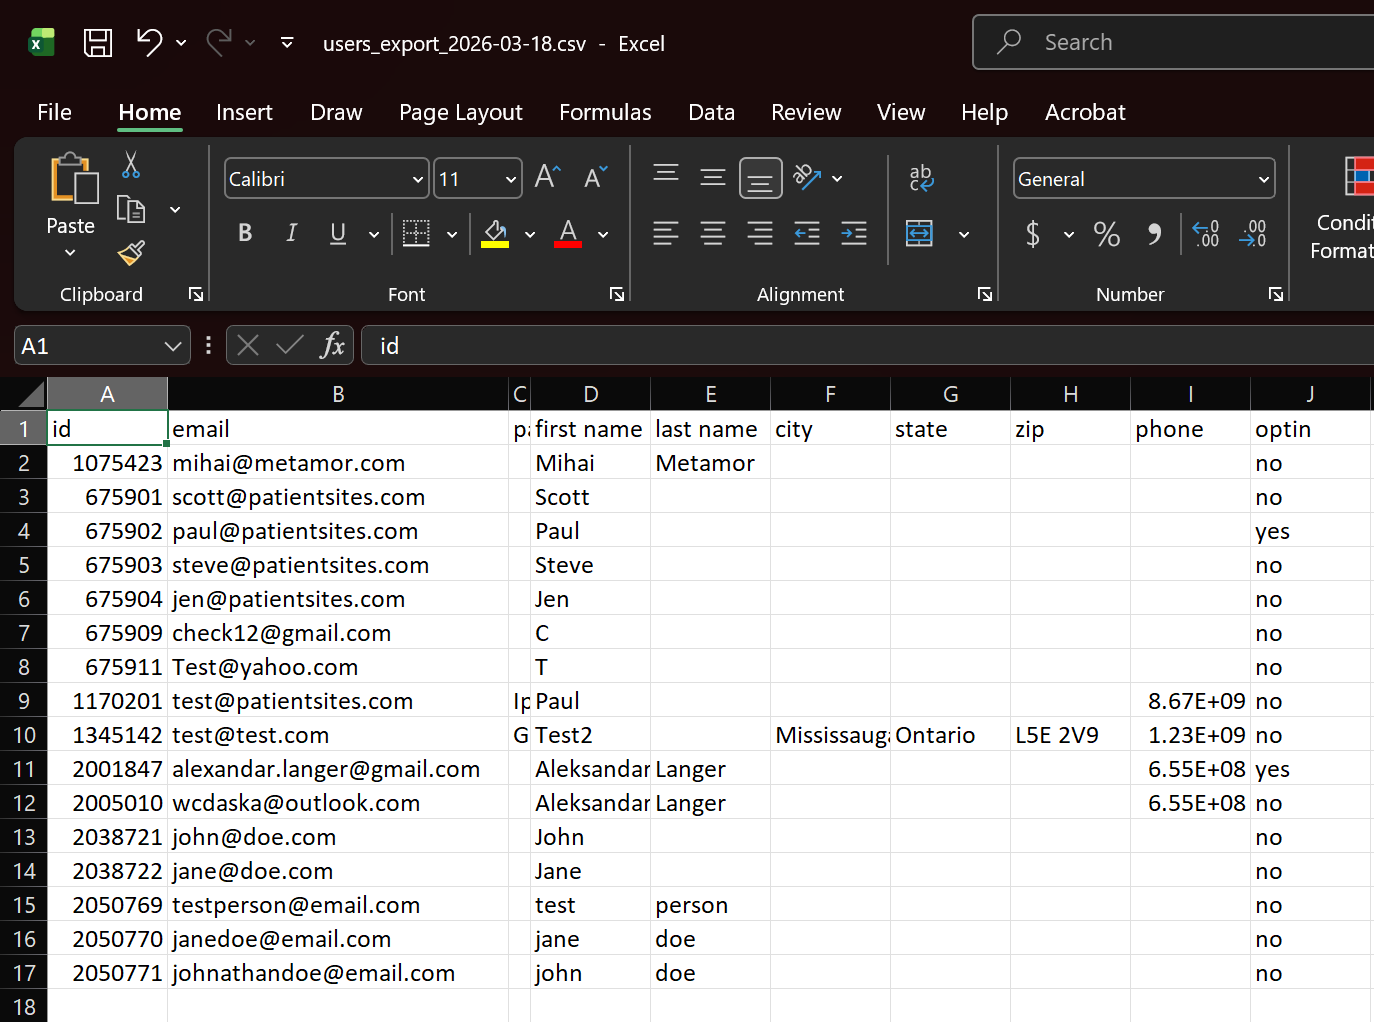Open the Calibri font name dropdown
This screenshot has height=1022, width=1374.
(x=418, y=180)
